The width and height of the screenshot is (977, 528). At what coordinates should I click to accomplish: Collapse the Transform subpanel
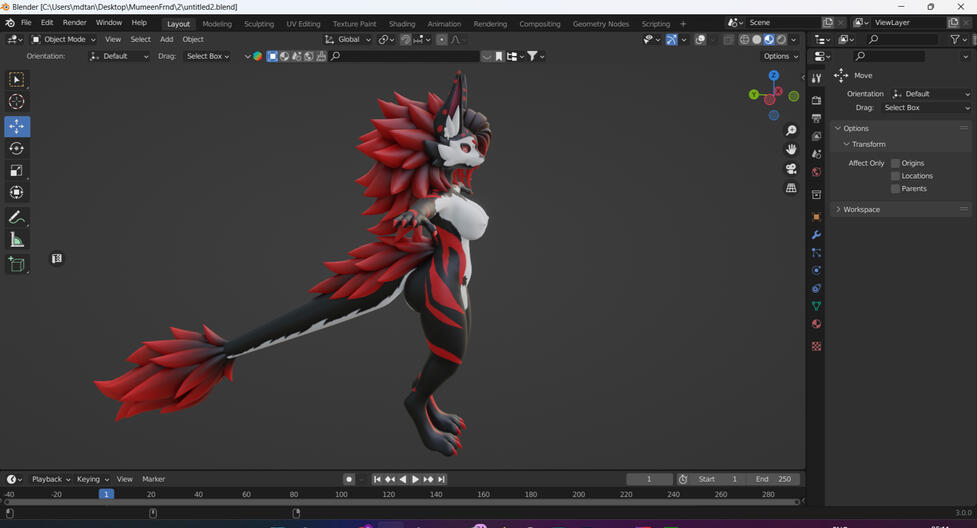864,144
